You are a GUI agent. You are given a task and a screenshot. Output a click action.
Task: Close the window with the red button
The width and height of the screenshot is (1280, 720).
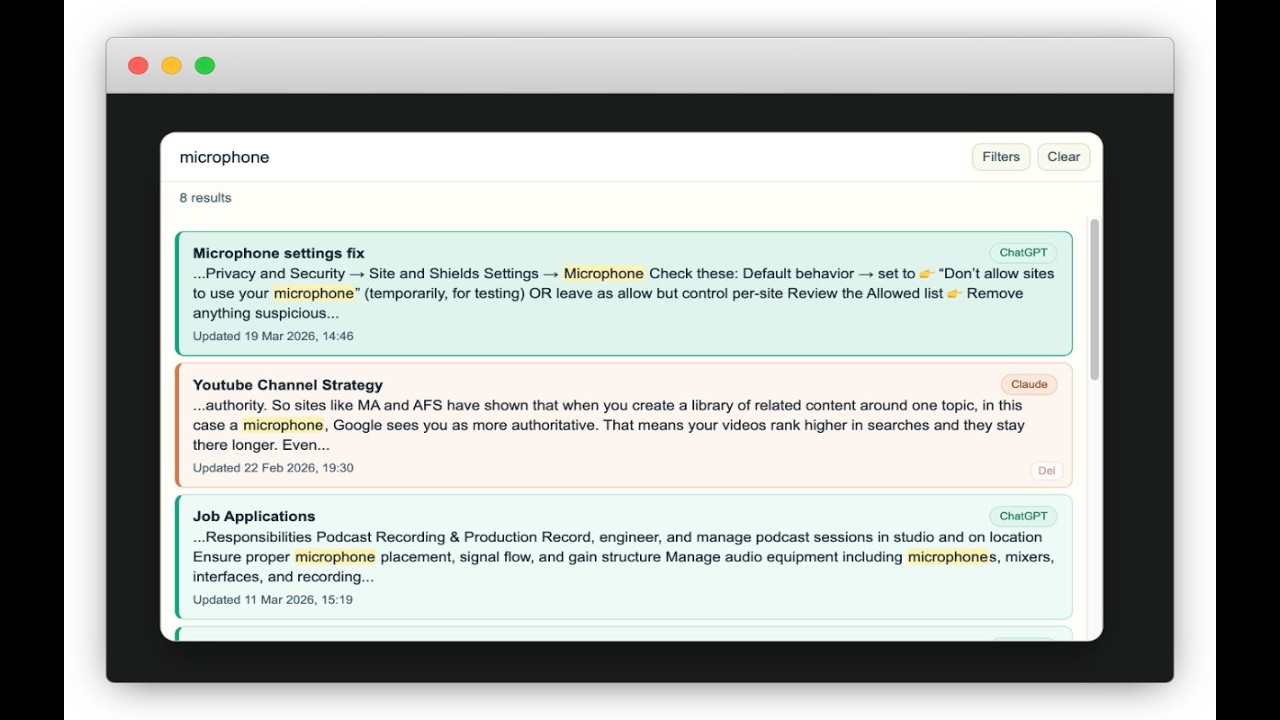(x=138, y=66)
